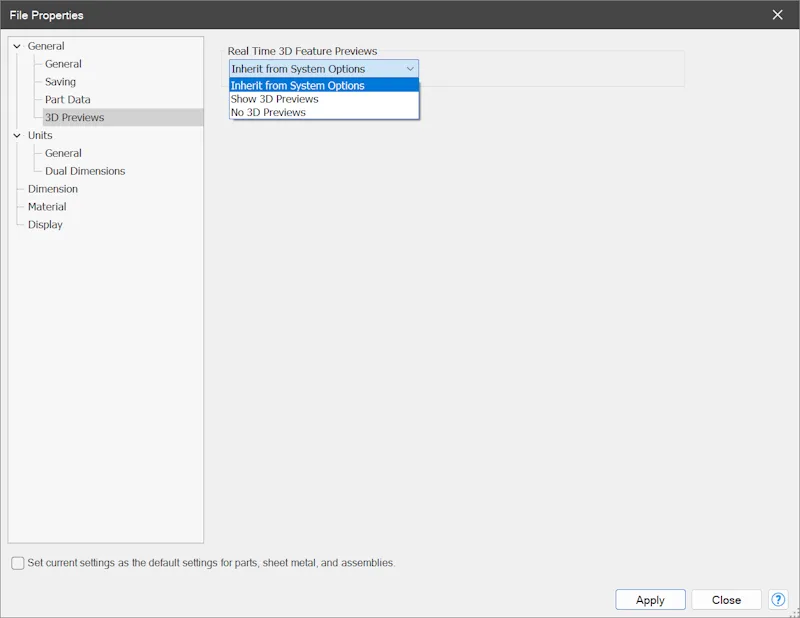The width and height of the screenshot is (800, 618).
Task: Open the Part Data settings page
Action: coord(67,100)
